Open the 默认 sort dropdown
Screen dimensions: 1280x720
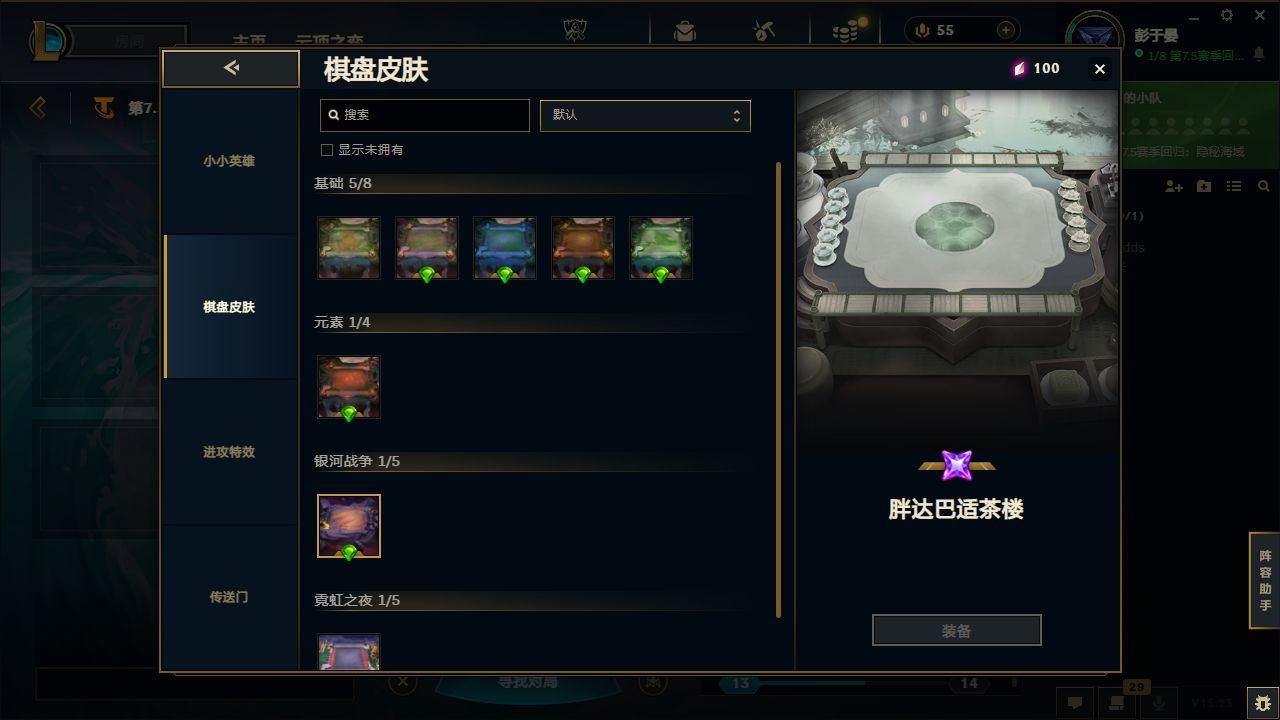click(645, 115)
